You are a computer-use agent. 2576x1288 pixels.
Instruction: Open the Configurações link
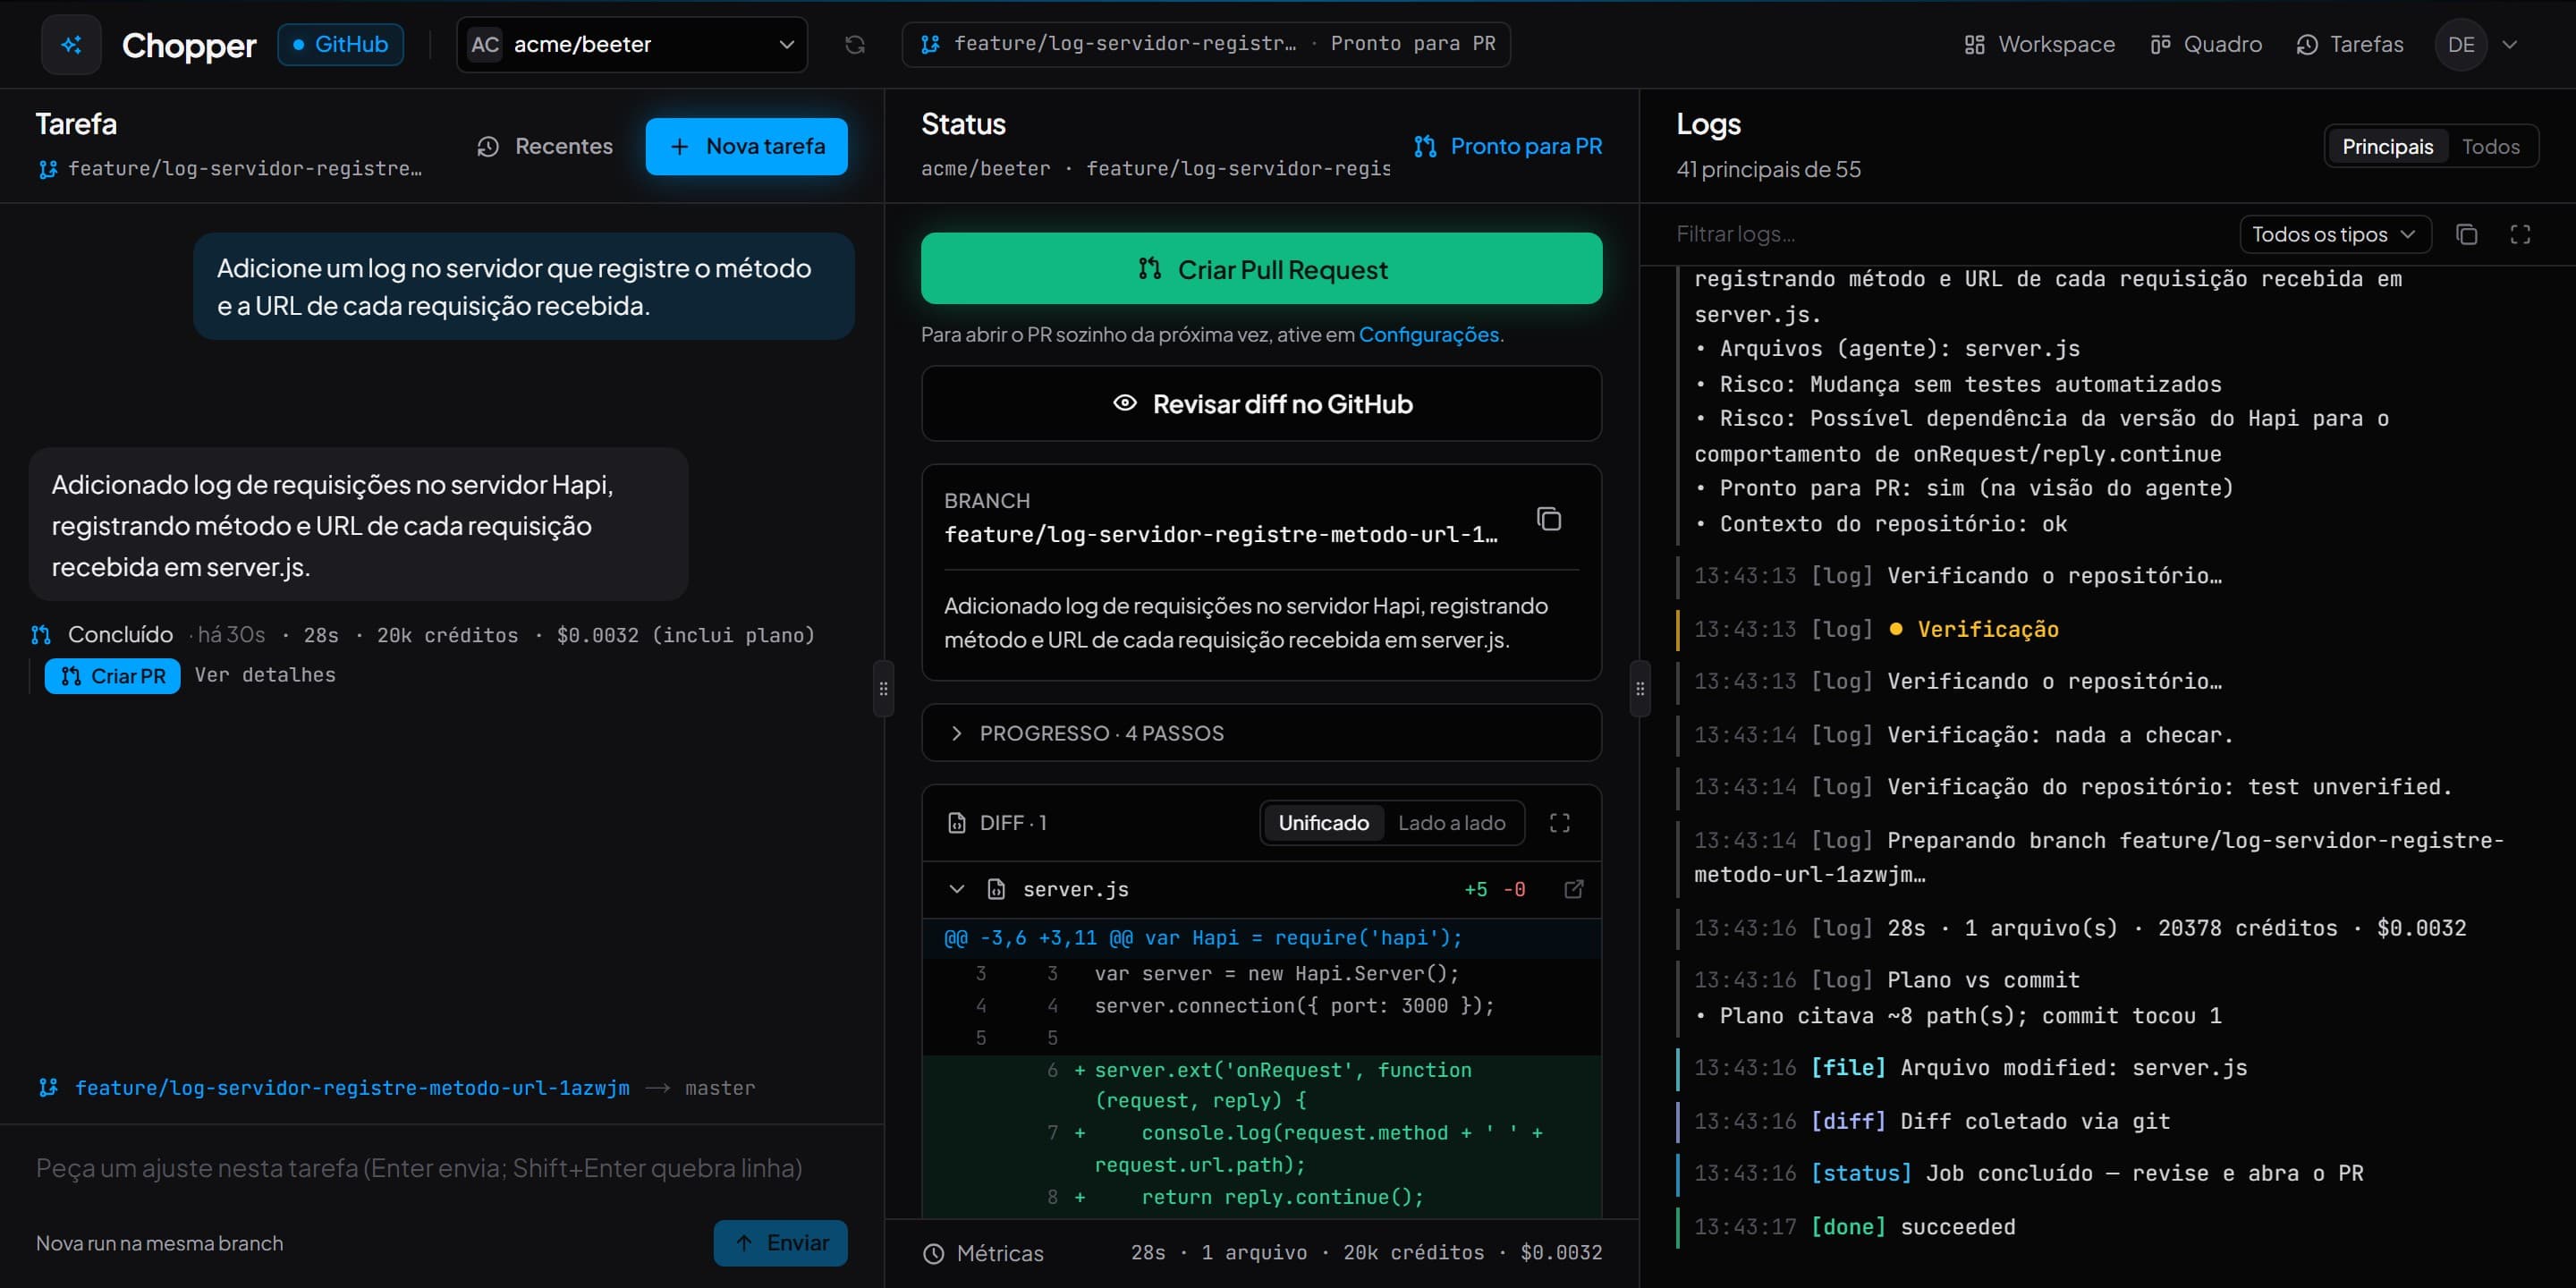pyautogui.click(x=1428, y=334)
